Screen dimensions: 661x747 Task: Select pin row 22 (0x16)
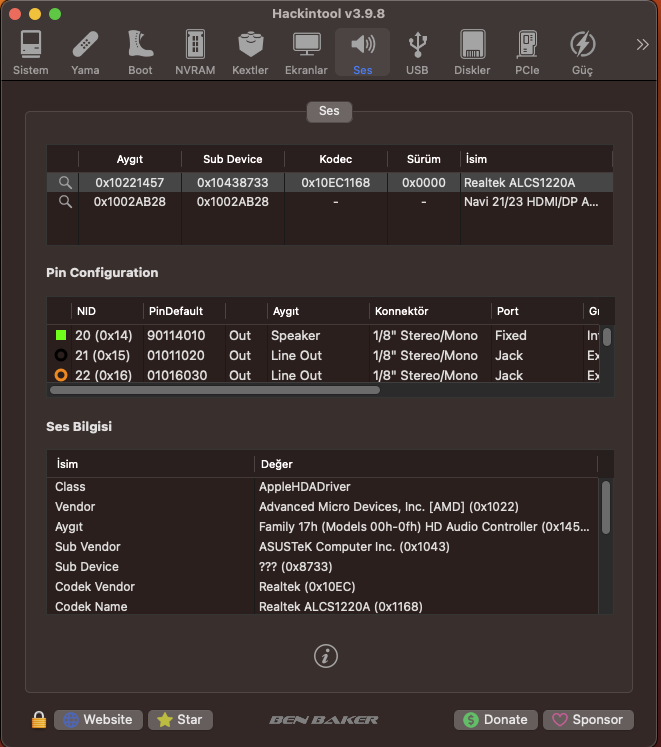(323, 374)
